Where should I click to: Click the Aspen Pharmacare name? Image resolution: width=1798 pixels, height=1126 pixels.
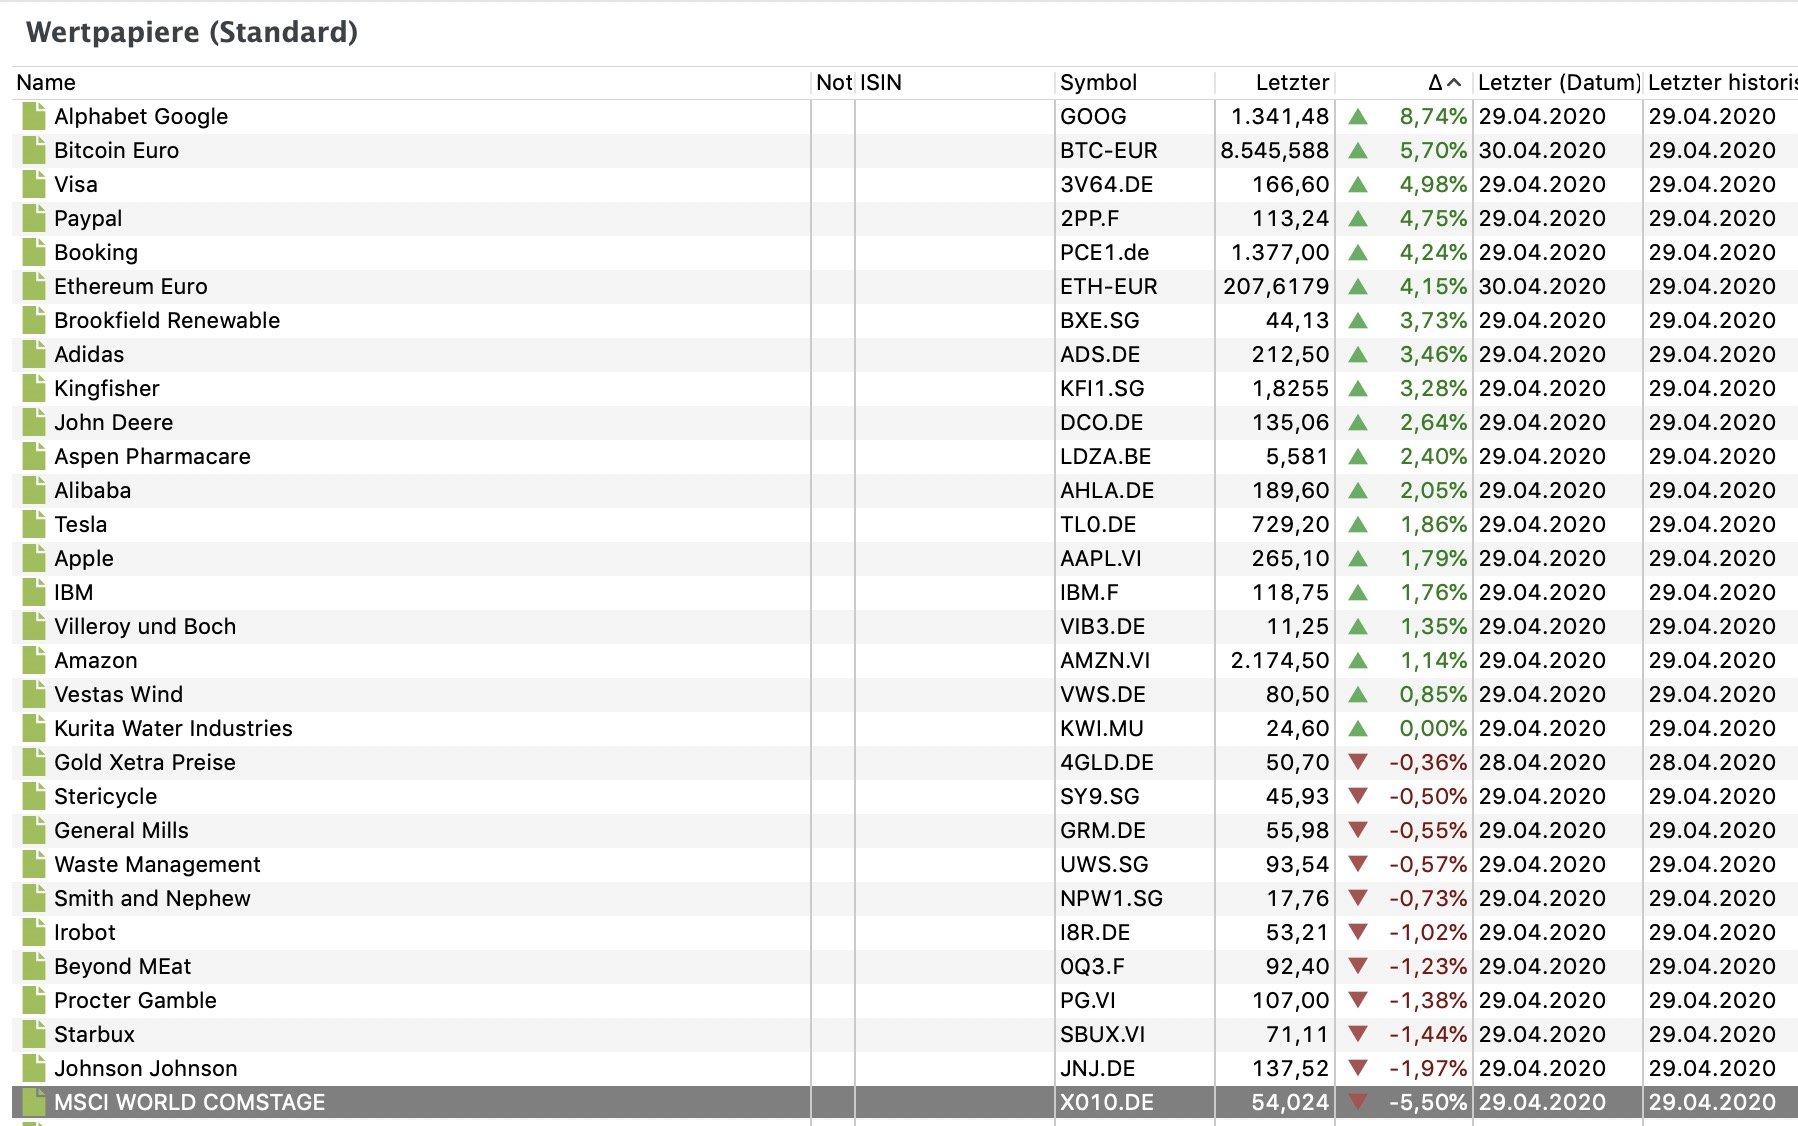152,456
